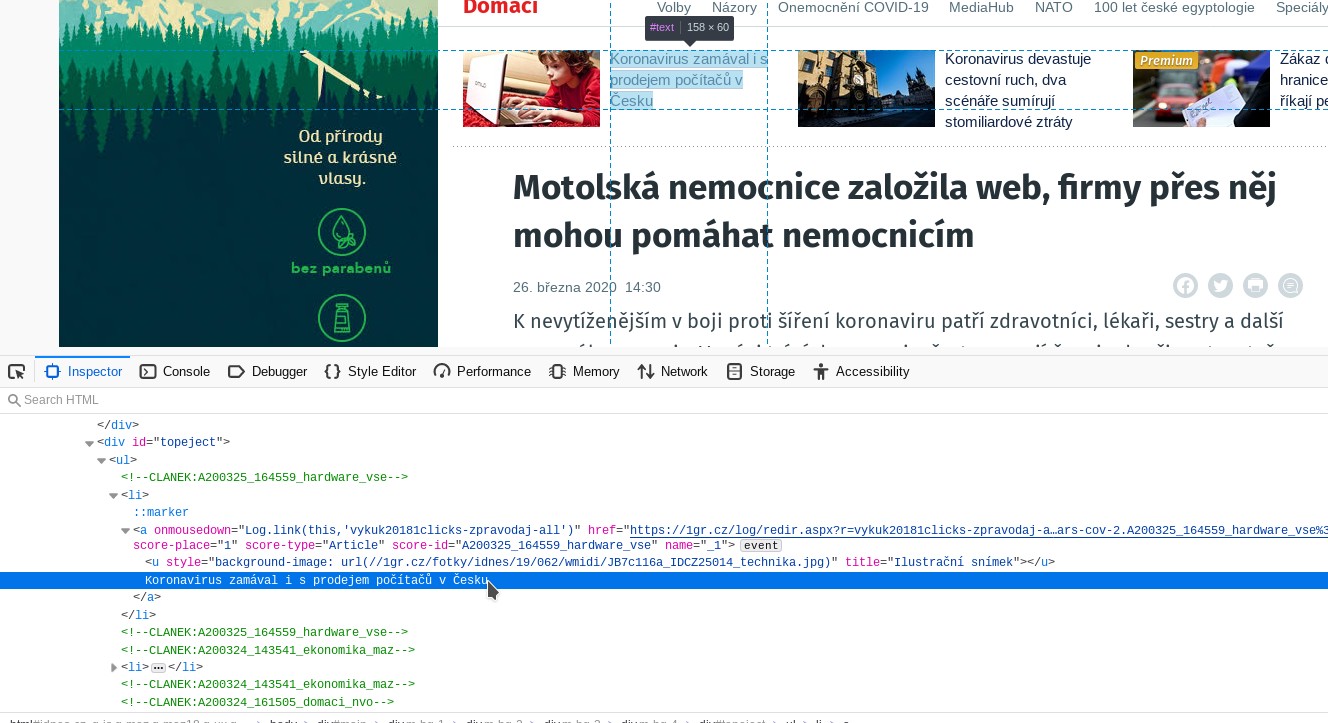This screenshot has height=723, width=1328.
Task: Open the Názory navigation link
Action: [x=734, y=8]
